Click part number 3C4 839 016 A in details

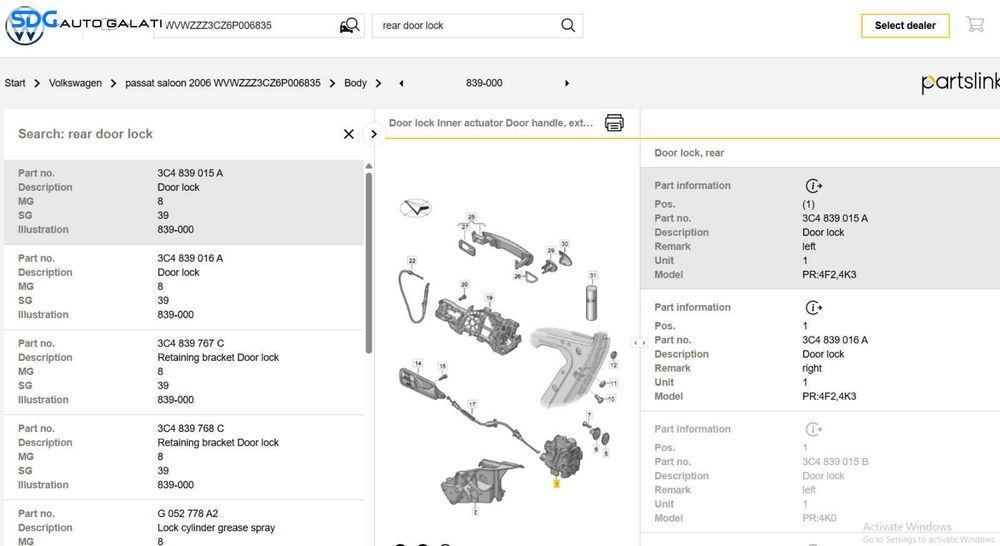pyautogui.click(x=835, y=340)
